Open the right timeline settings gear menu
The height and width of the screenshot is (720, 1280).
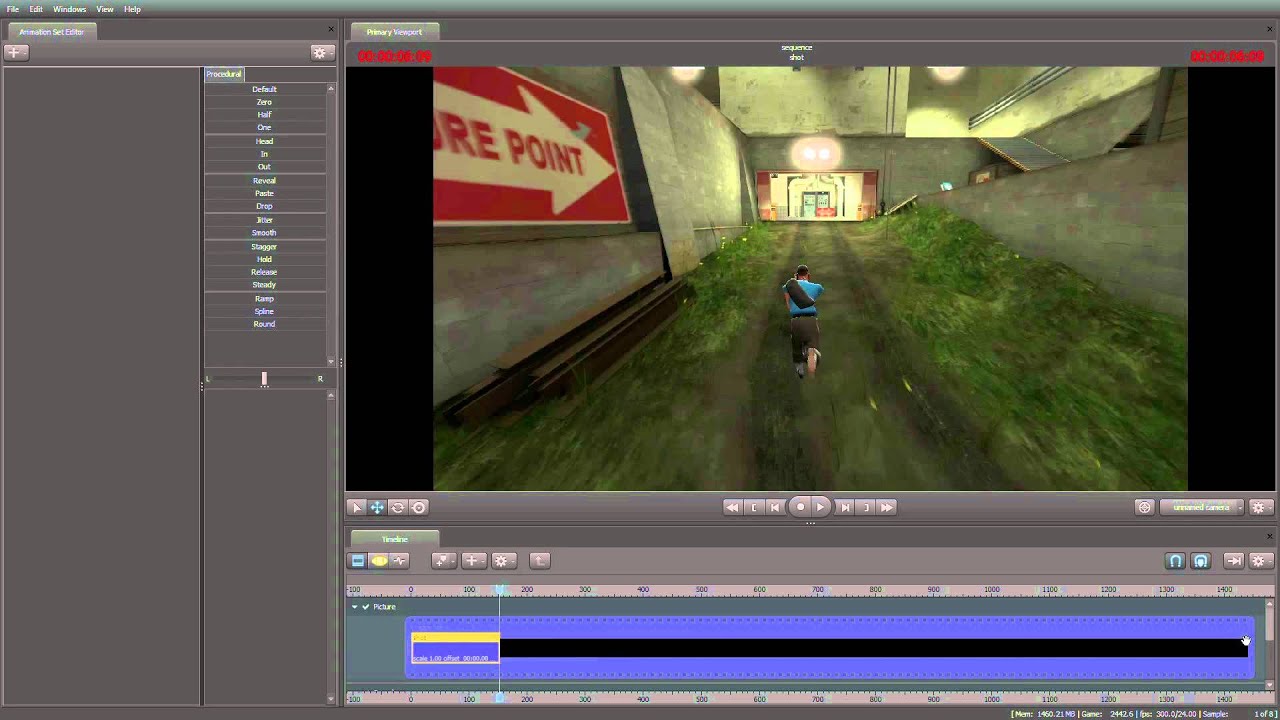1261,561
